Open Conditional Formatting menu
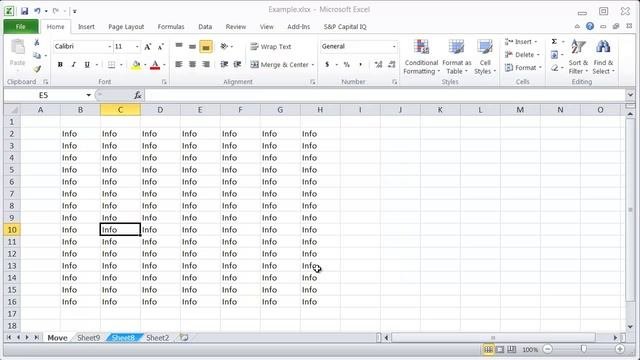 coord(421,57)
